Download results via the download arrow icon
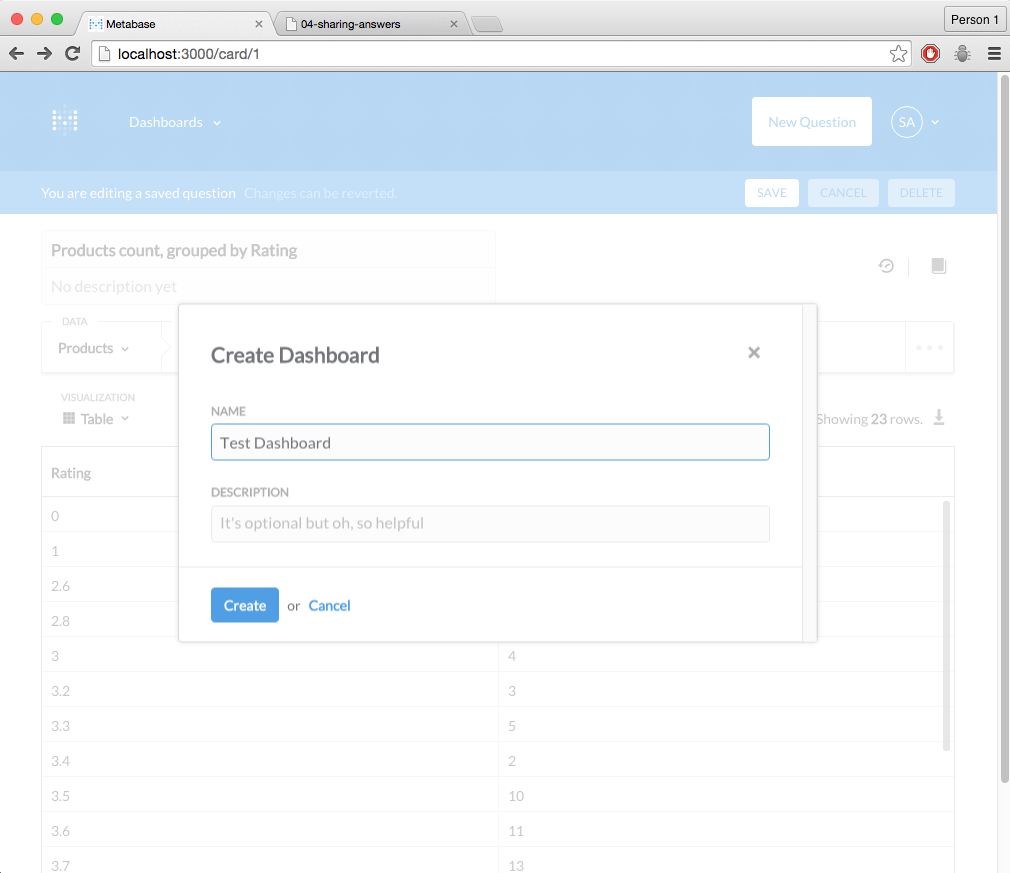 click(939, 418)
